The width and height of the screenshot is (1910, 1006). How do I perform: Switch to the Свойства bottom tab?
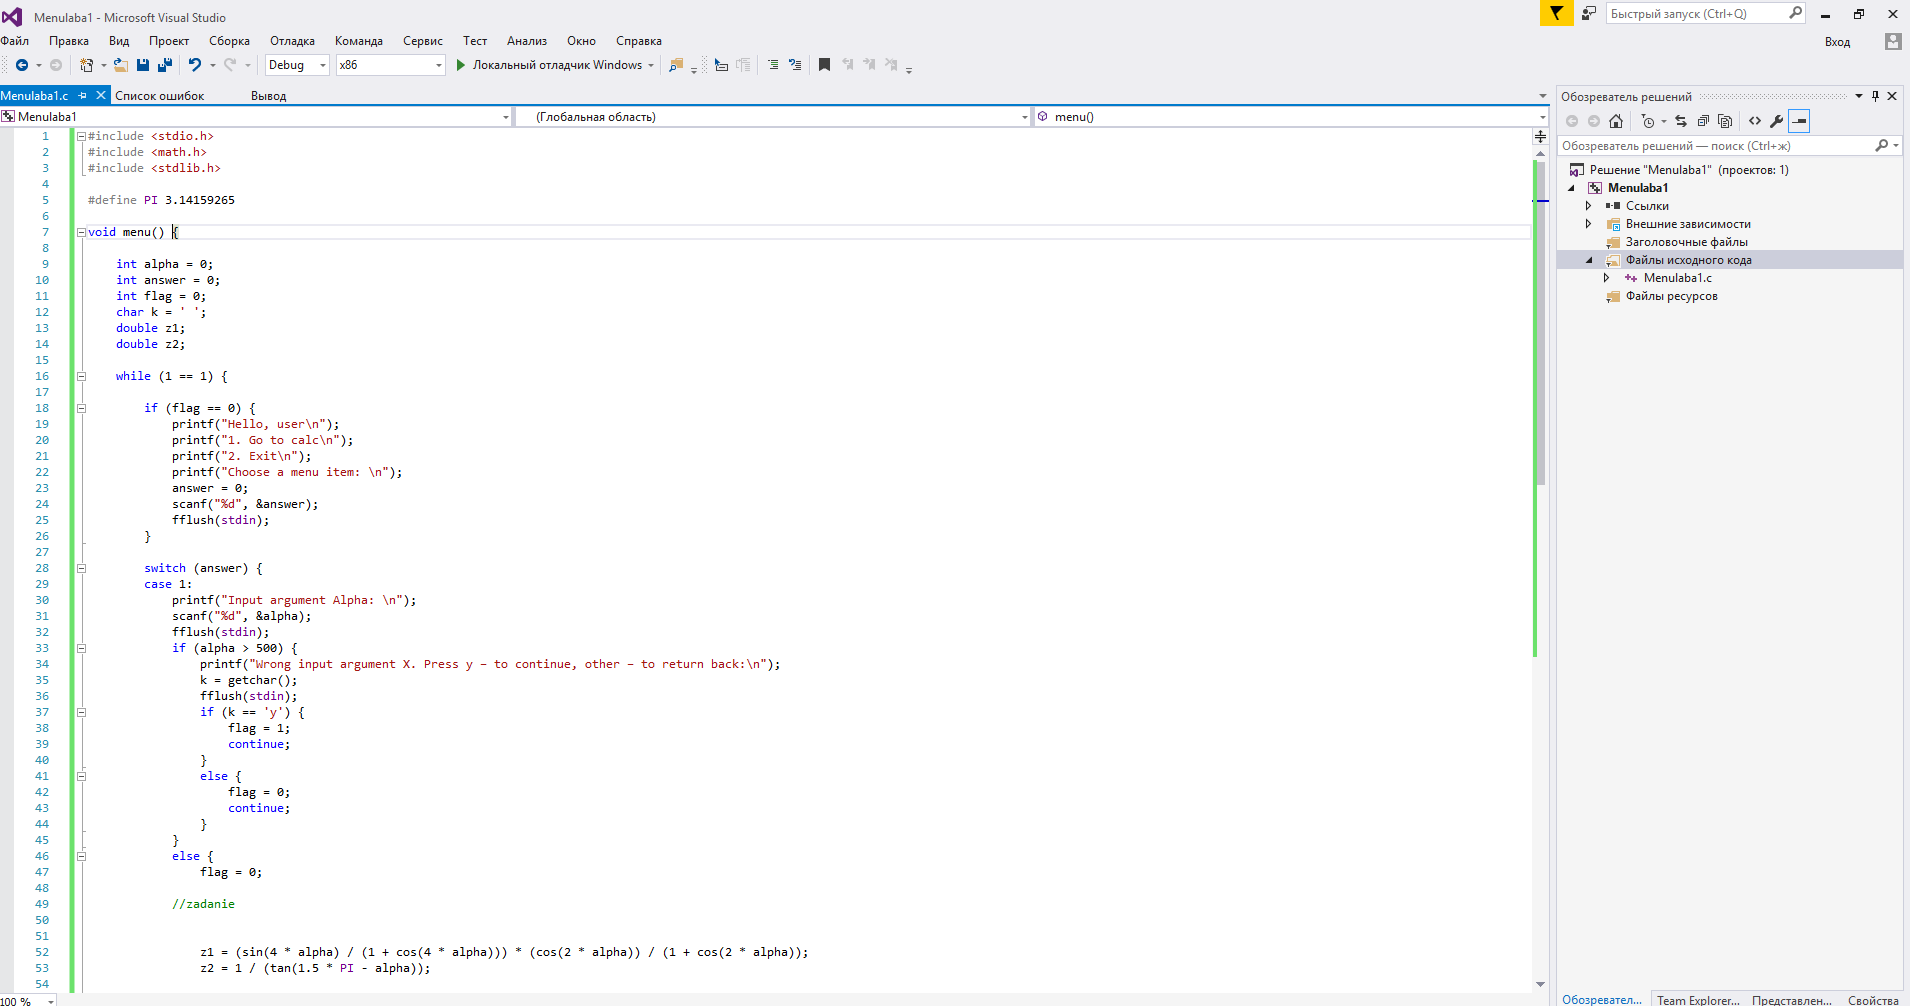pos(1873,1000)
